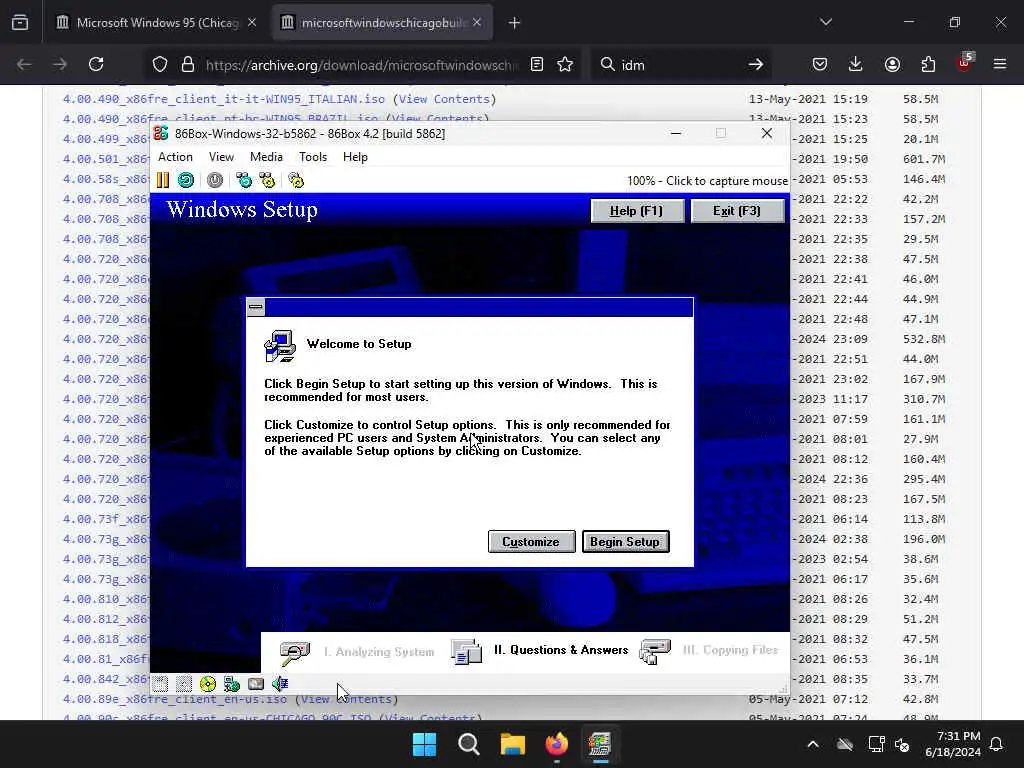Click the search go arrow

(756, 64)
